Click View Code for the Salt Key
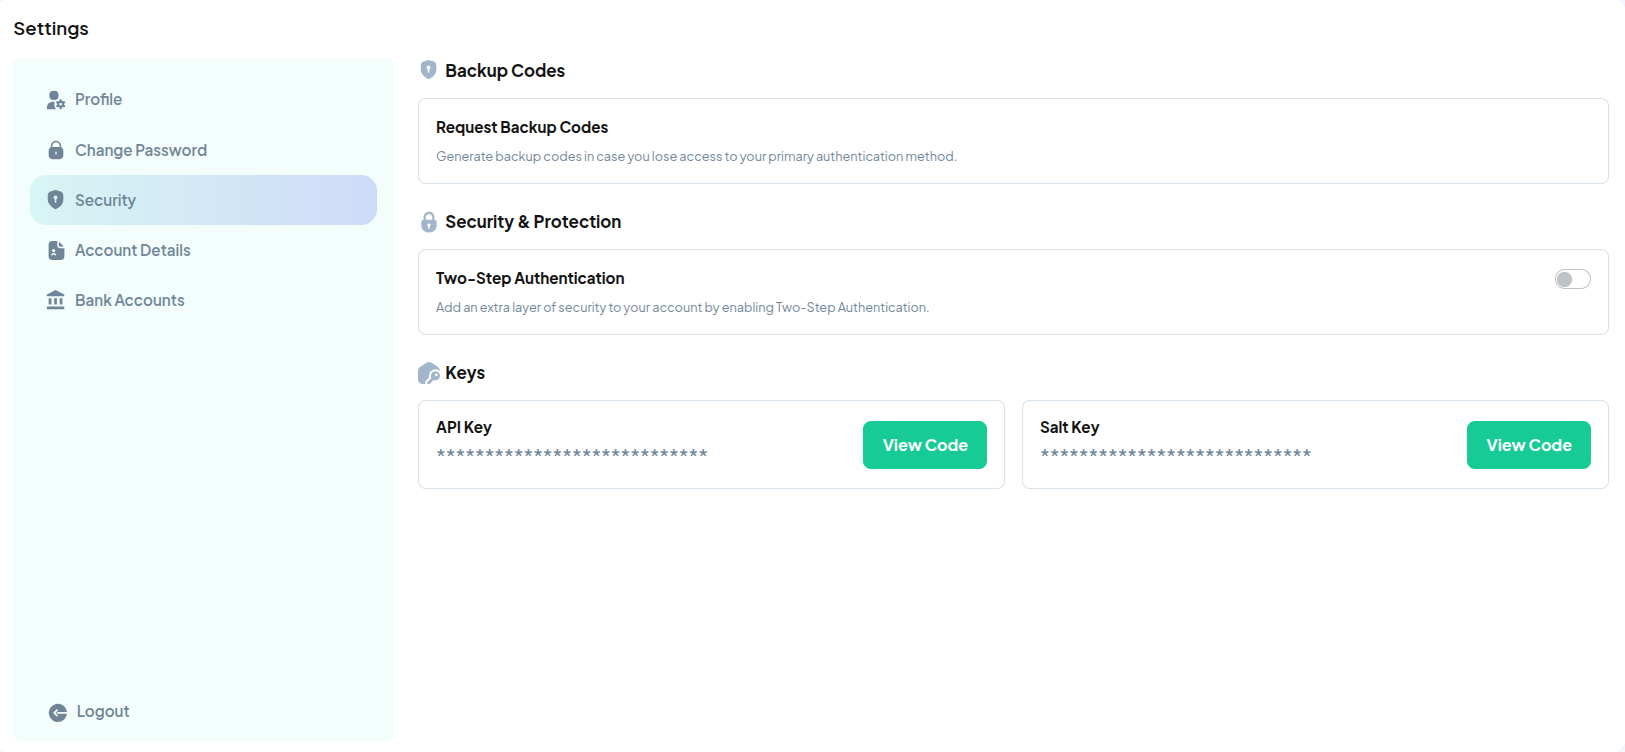Image resolution: width=1625 pixels, height=752 pixels. (1528, 444)
